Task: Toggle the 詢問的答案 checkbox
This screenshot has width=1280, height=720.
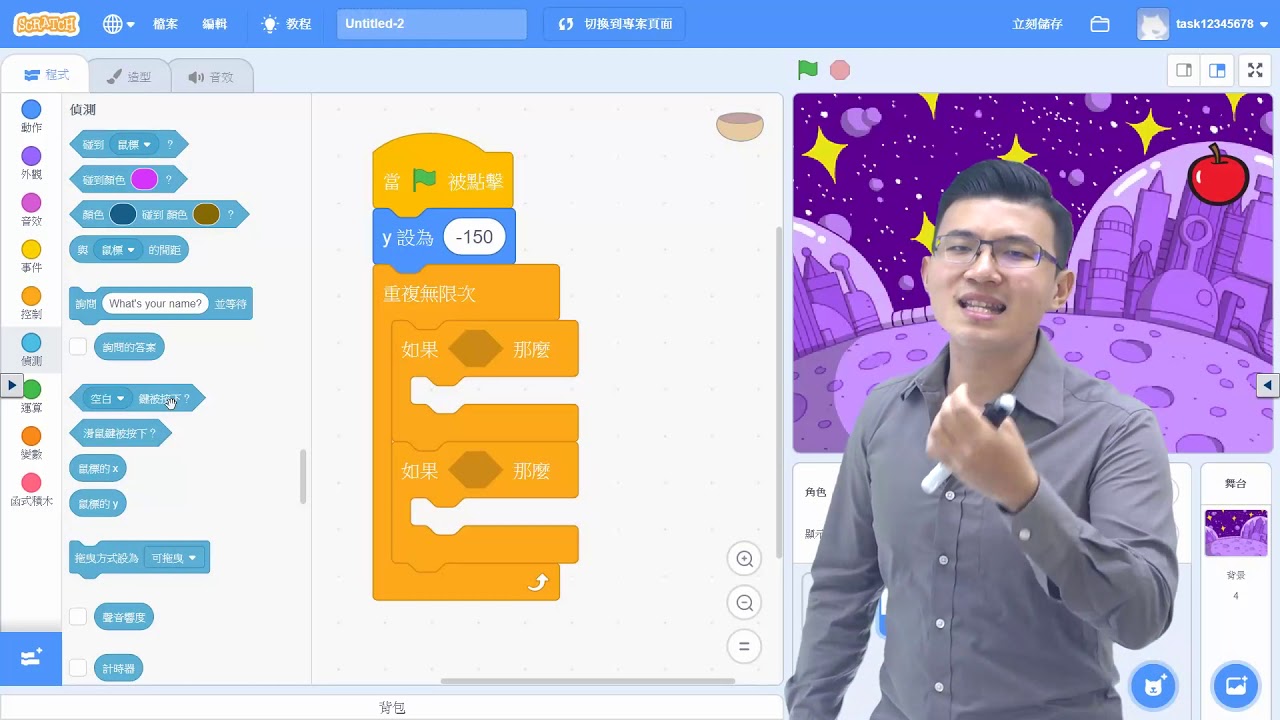Action: pos(78,347)
